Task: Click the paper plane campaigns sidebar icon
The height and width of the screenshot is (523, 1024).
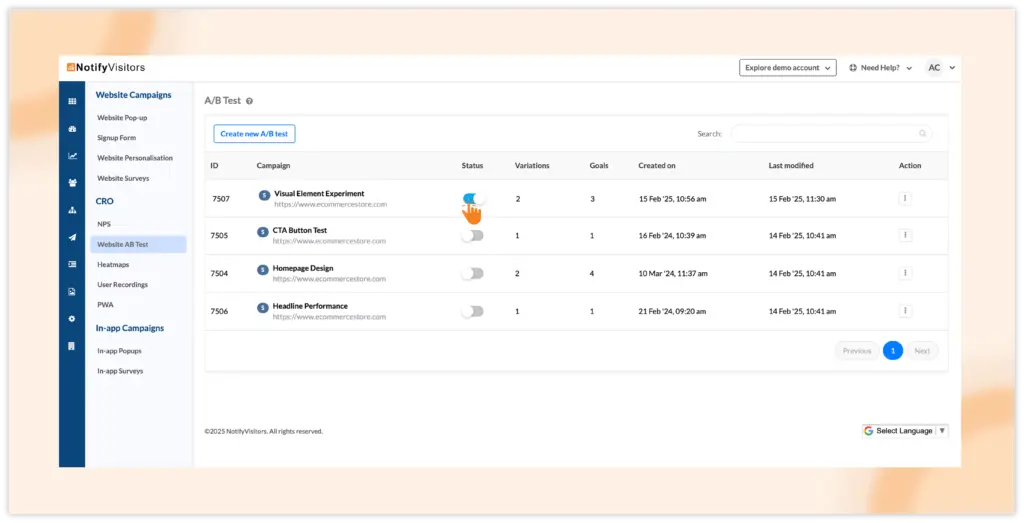Action: coord(72,237)
